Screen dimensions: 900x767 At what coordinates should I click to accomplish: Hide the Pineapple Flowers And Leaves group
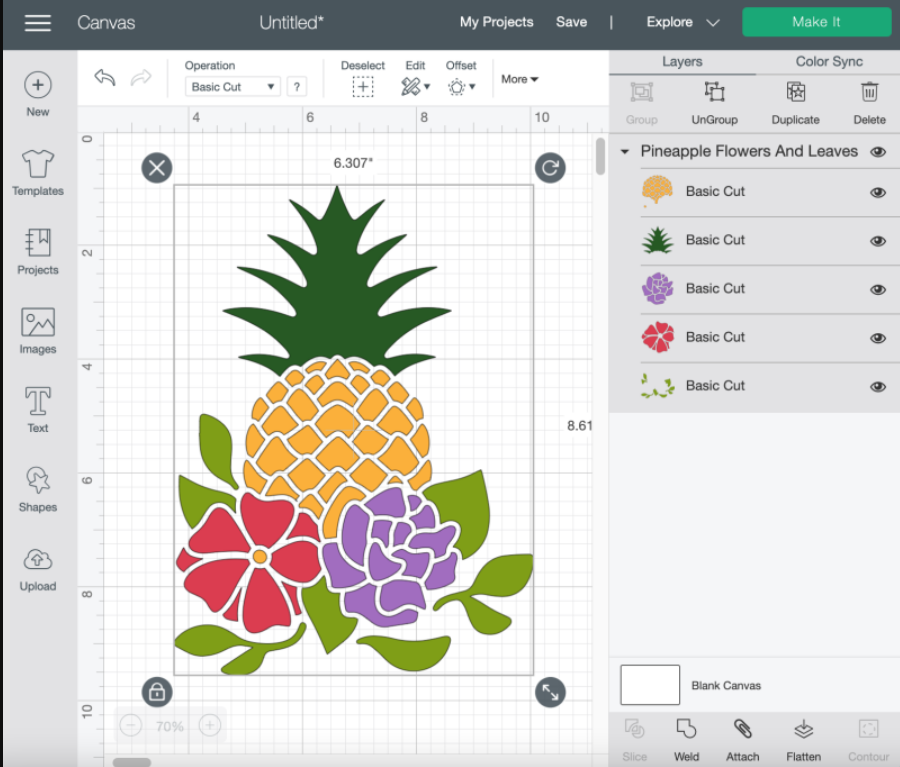pyautogui.click(x=878, y=152)
